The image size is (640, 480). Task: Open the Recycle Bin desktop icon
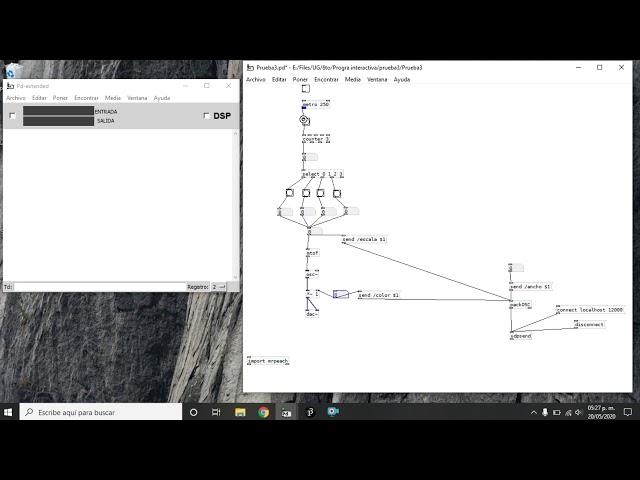[x=11, y=70]
